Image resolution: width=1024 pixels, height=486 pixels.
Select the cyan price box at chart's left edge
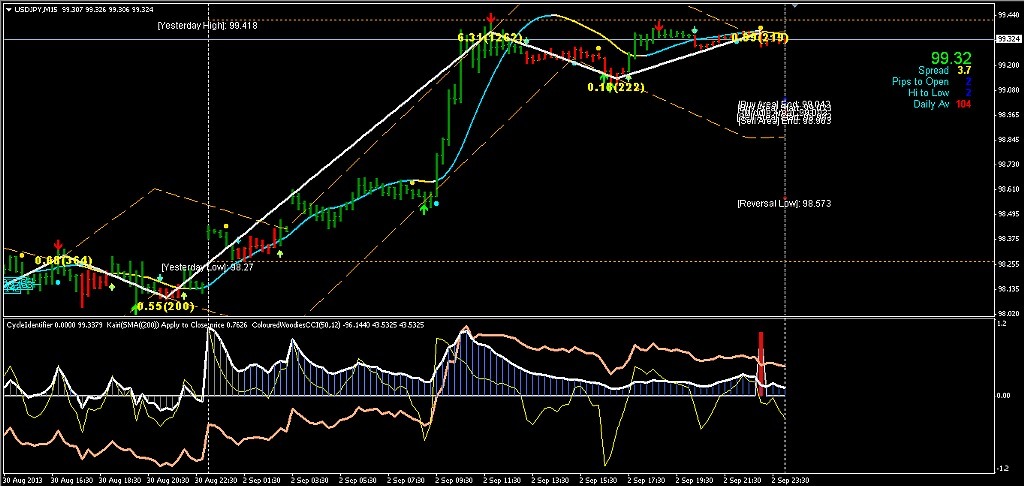click(x=18, y=285)
